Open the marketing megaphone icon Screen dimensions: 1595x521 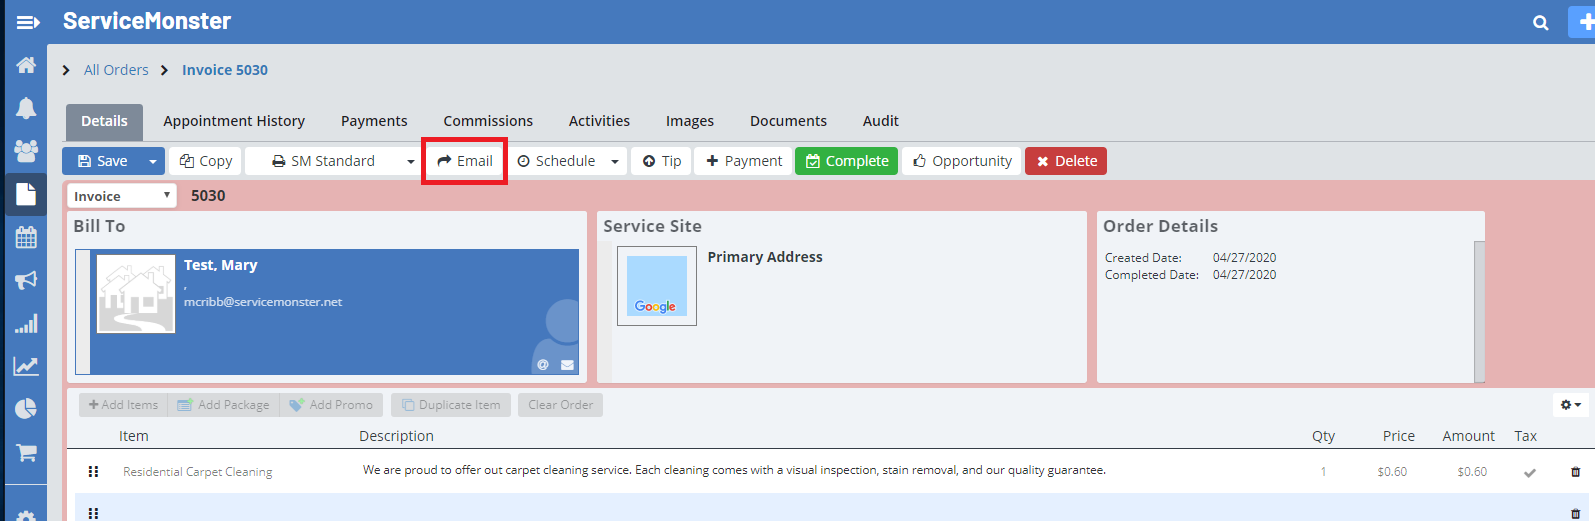26,280
